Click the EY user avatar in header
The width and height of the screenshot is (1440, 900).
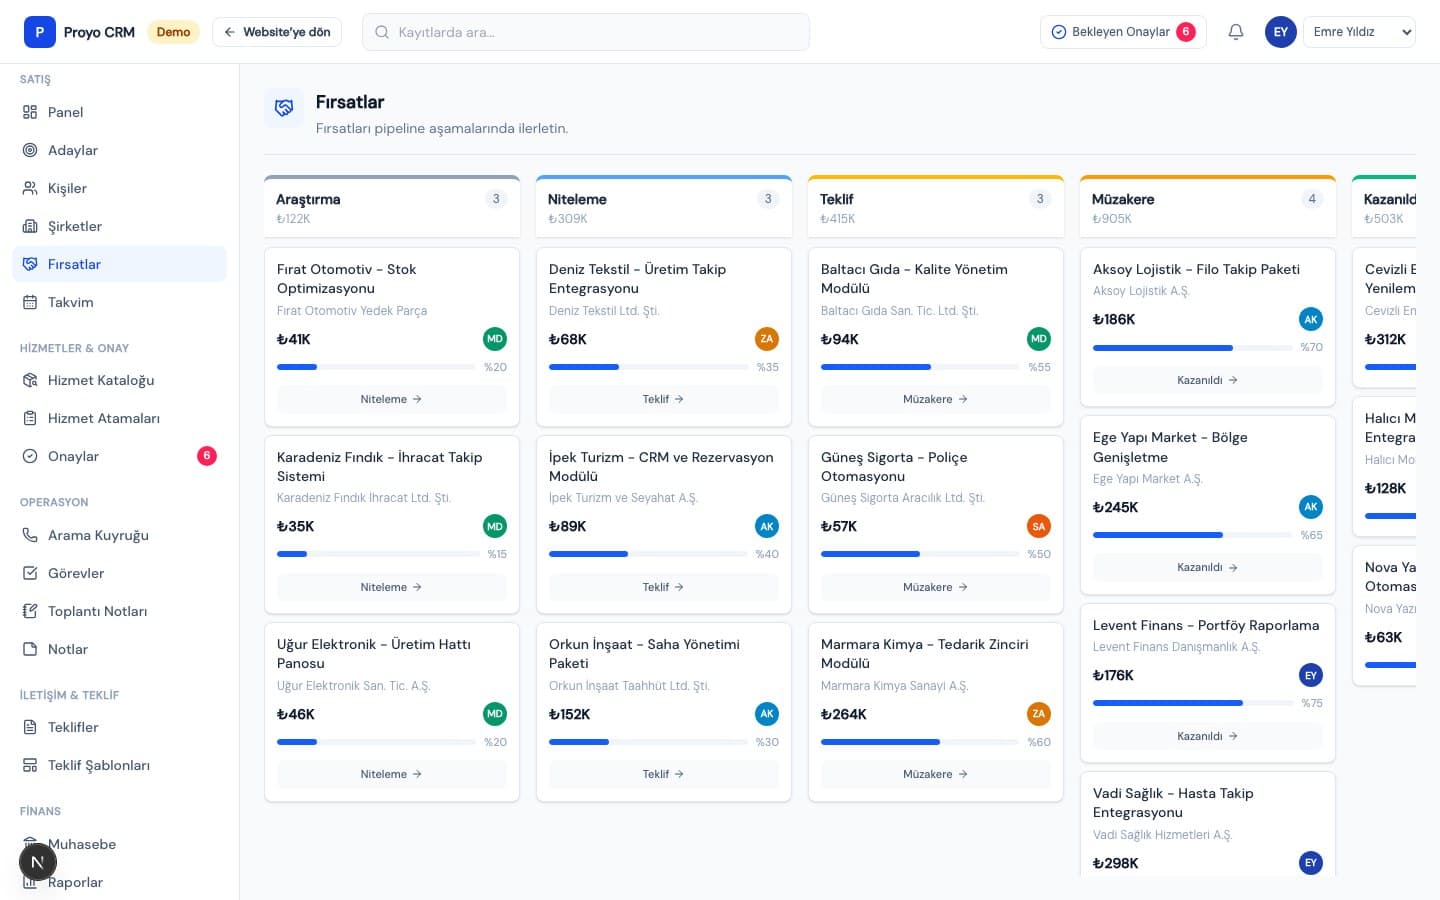[1281, 32]
